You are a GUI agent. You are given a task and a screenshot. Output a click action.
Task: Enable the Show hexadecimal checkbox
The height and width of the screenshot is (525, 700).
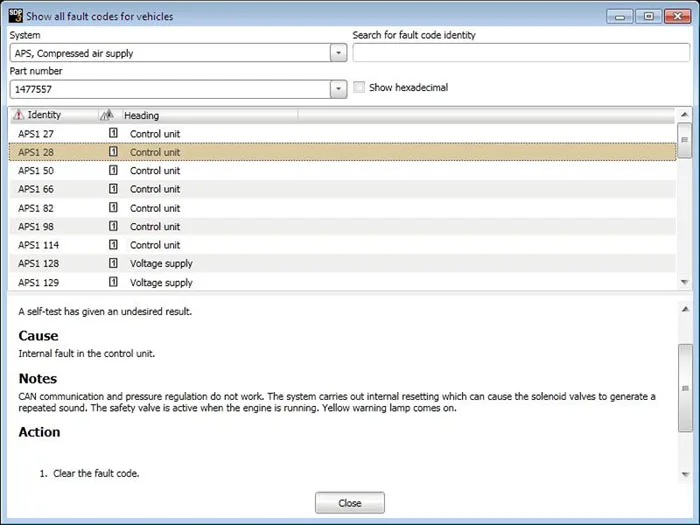pyautogui.click(x=359, y=87)
